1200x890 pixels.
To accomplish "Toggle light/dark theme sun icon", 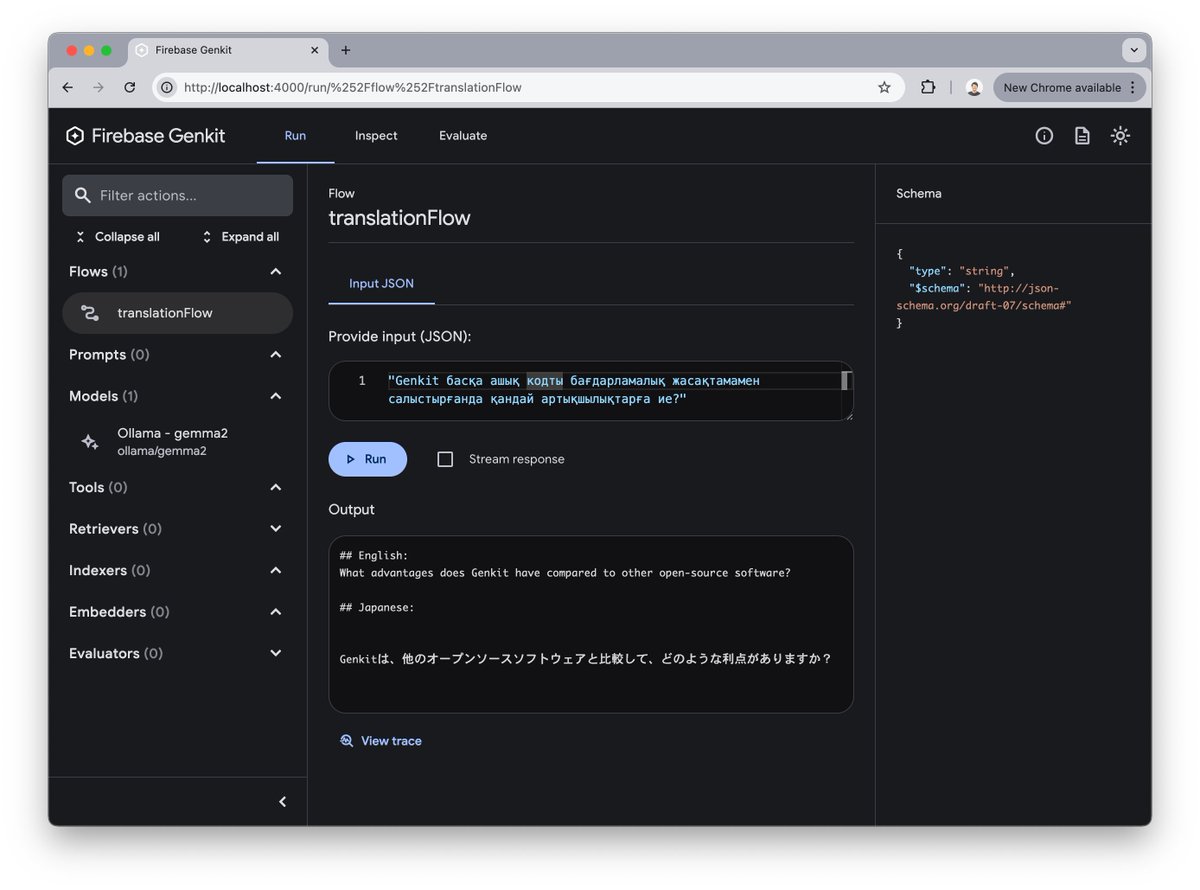I will (1120, 136).
